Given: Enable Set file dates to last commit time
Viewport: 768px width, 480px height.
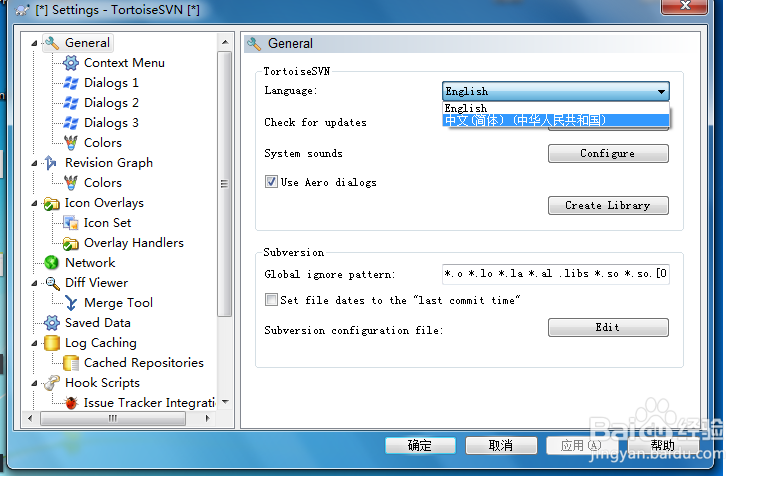Looking at the screenshot, I should (271, 299).
